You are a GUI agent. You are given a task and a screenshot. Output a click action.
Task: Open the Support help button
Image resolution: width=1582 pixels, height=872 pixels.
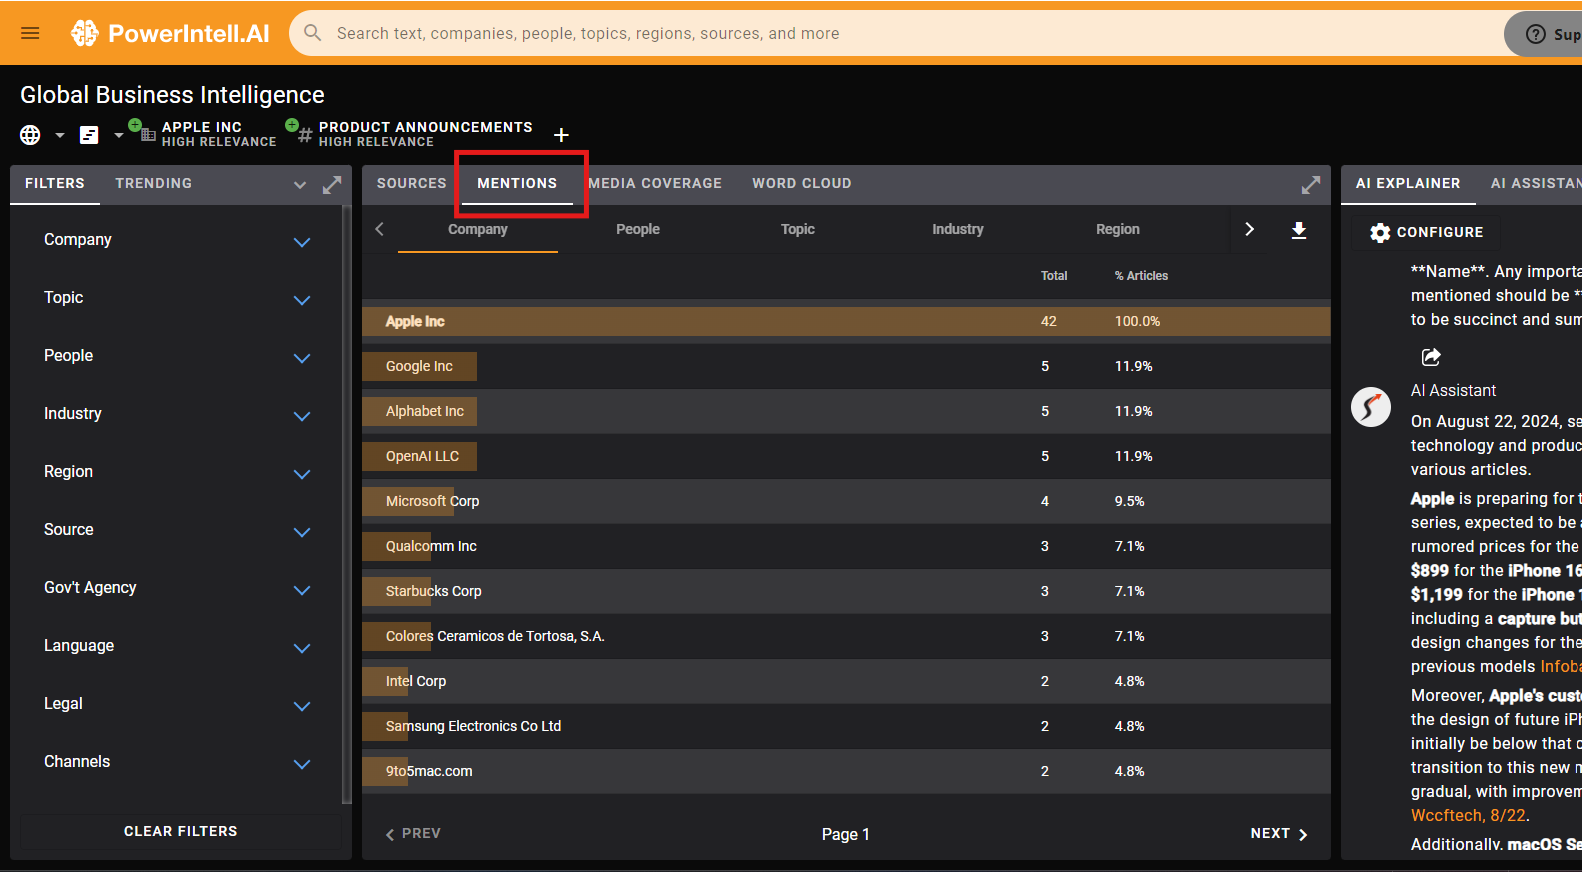point(1545,34)
